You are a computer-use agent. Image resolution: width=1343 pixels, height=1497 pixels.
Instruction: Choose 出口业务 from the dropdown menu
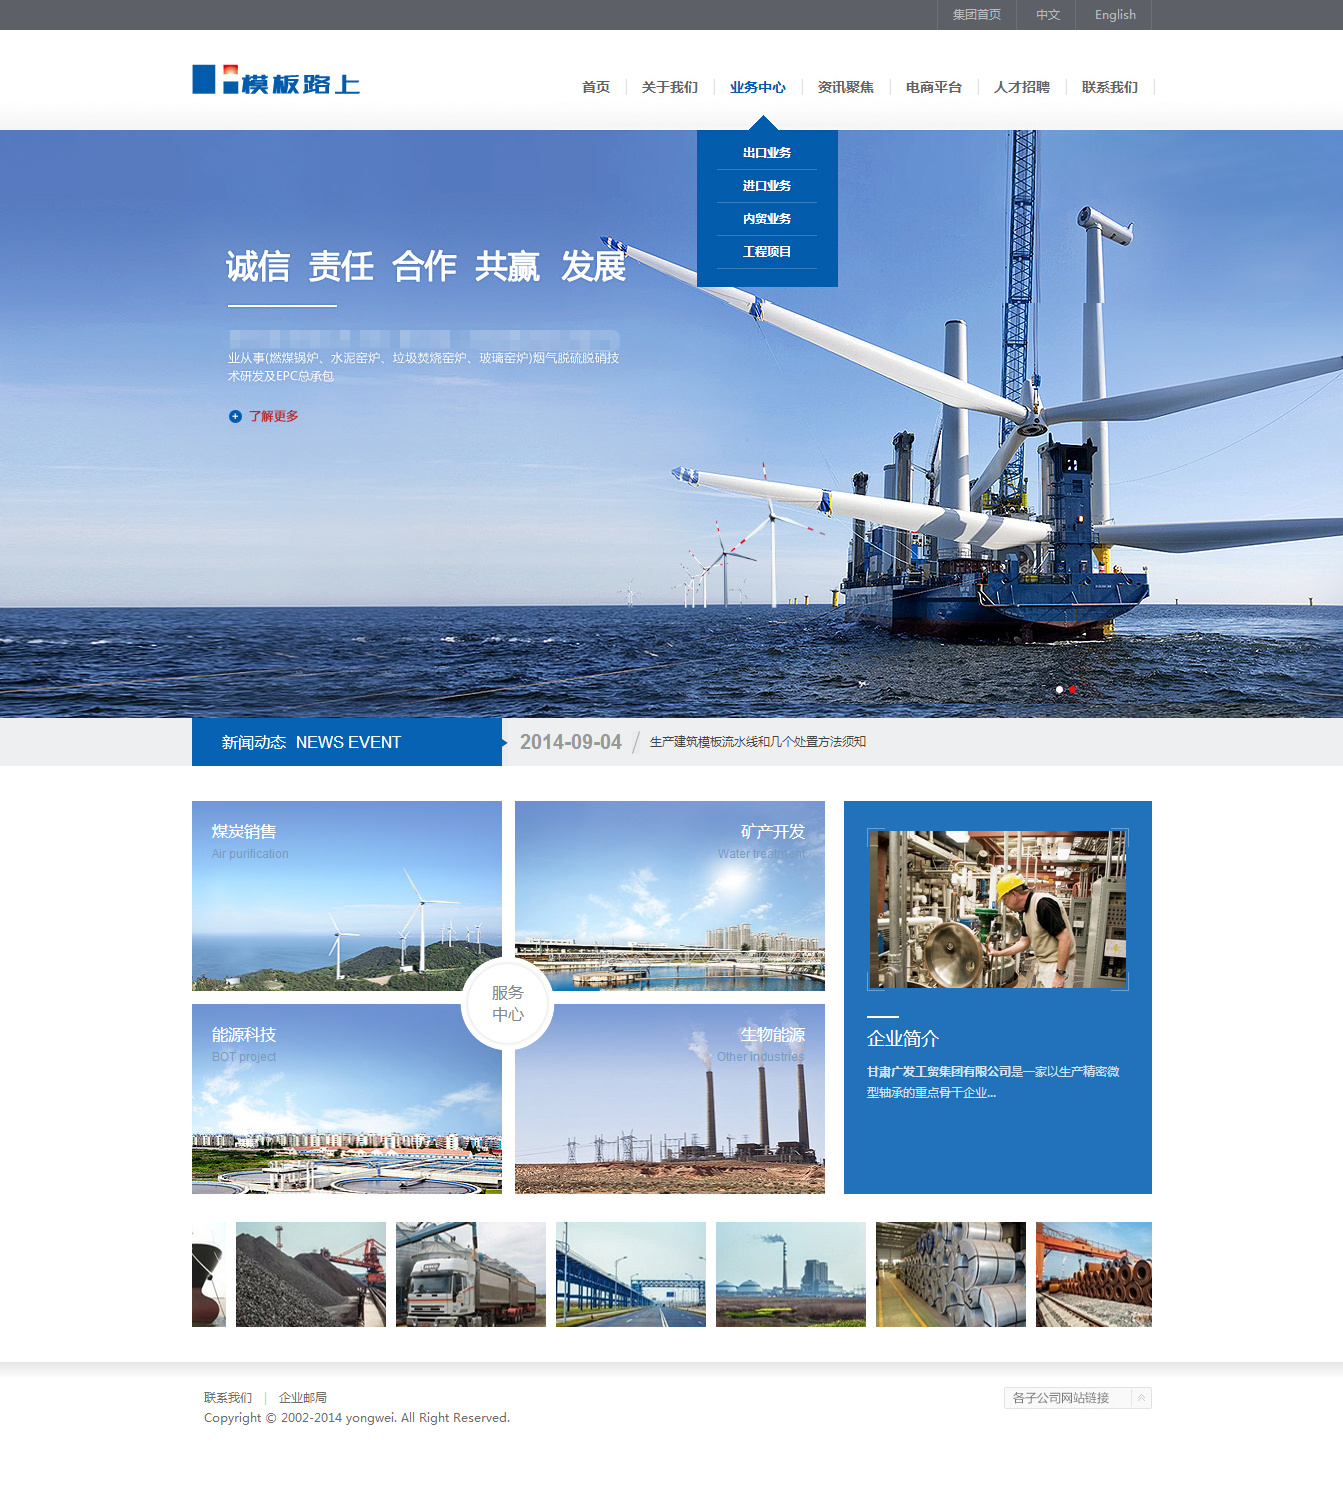coord(767,153)
